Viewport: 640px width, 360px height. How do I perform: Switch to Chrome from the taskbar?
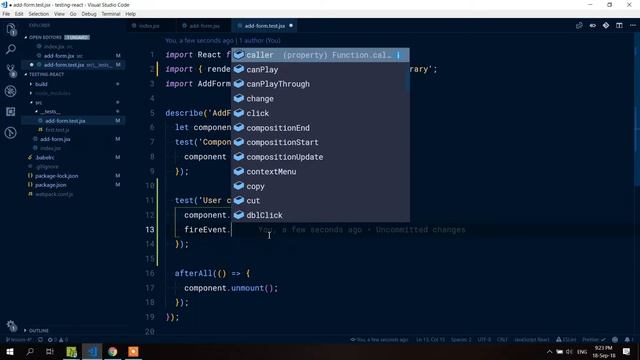tap(113, 351)
